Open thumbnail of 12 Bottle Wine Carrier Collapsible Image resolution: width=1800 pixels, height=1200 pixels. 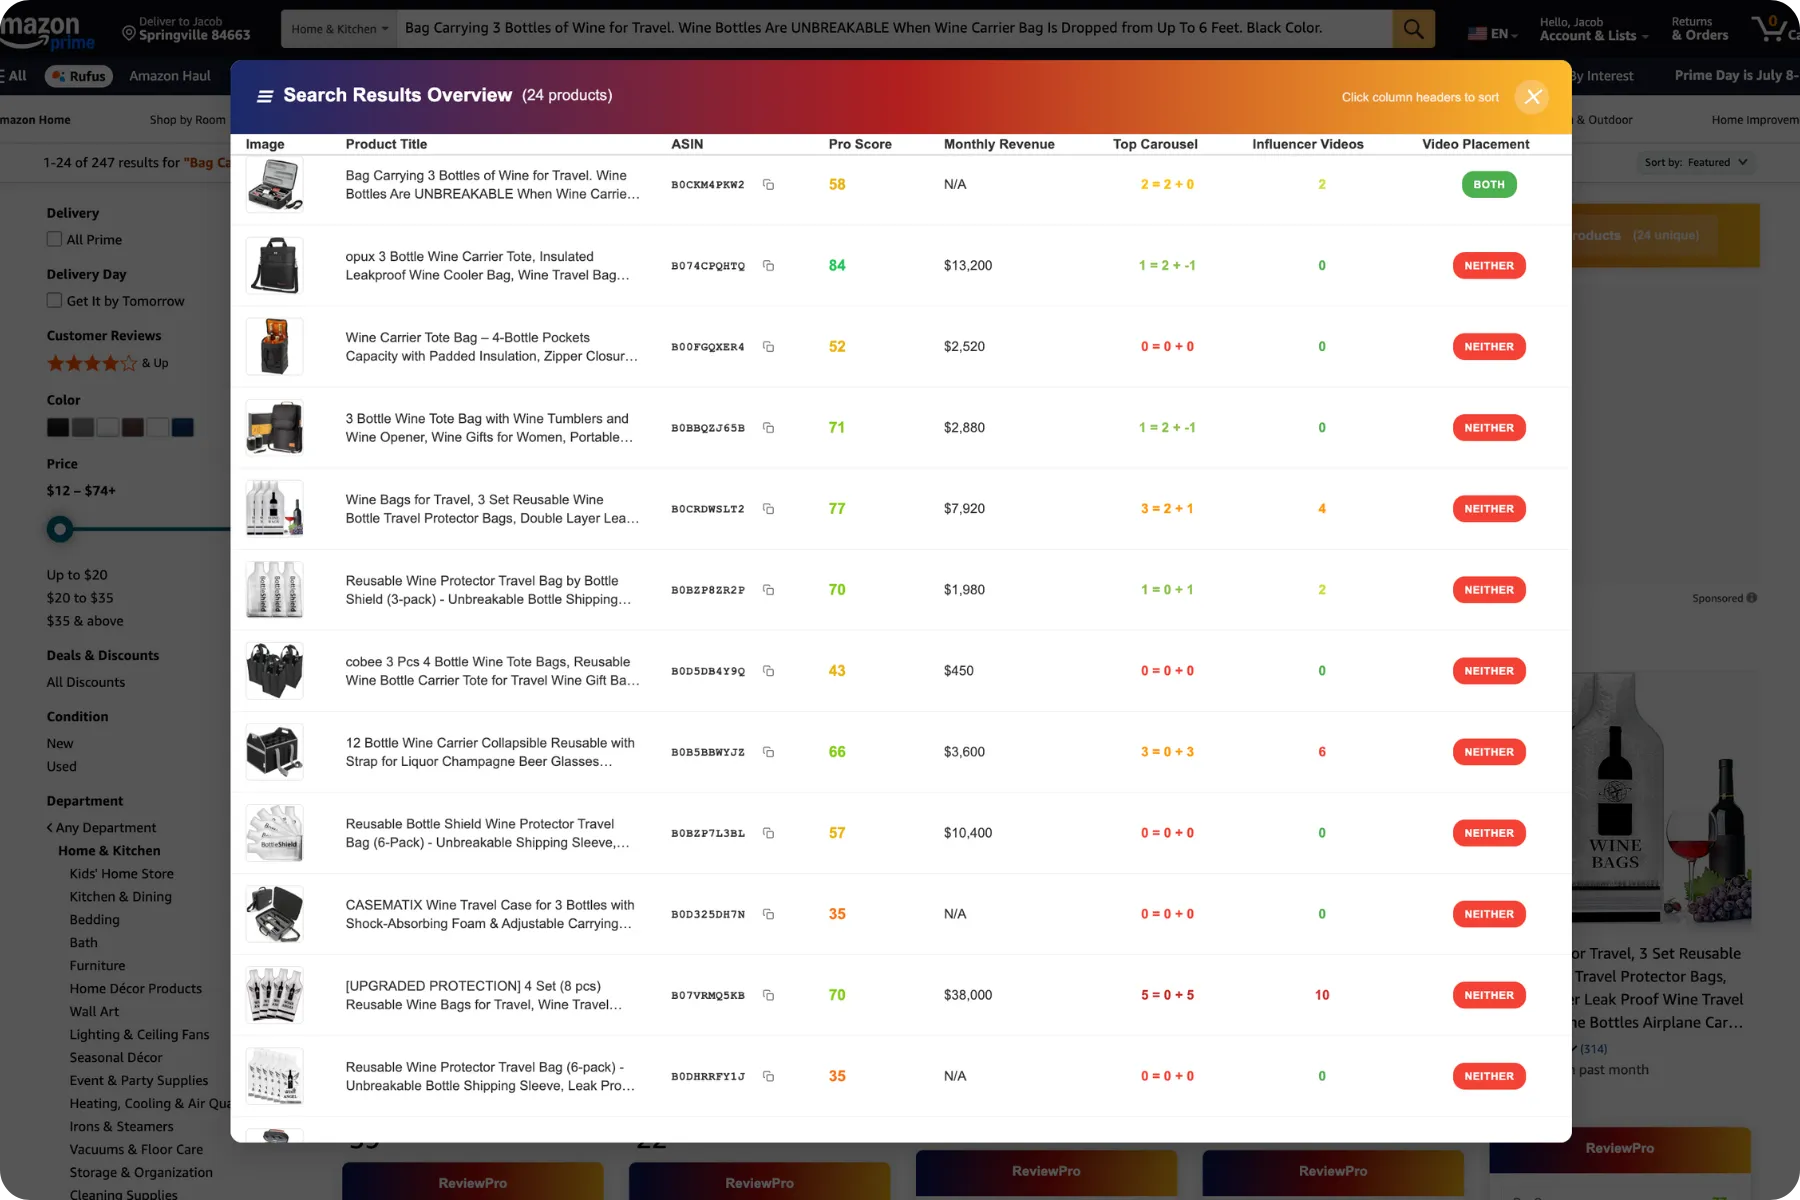[x=274, y=752]
